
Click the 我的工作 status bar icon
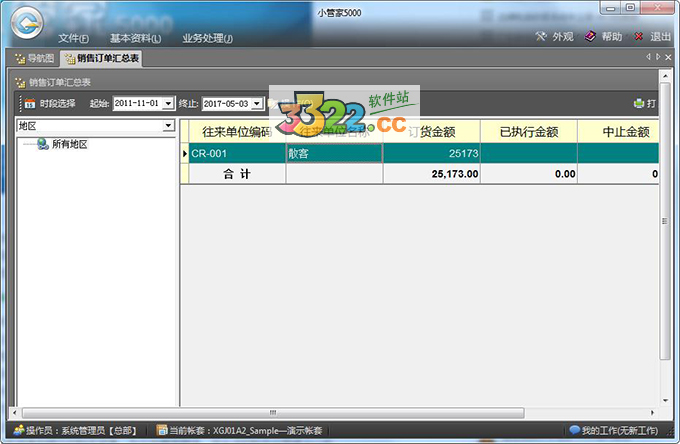tap(574, 430)
